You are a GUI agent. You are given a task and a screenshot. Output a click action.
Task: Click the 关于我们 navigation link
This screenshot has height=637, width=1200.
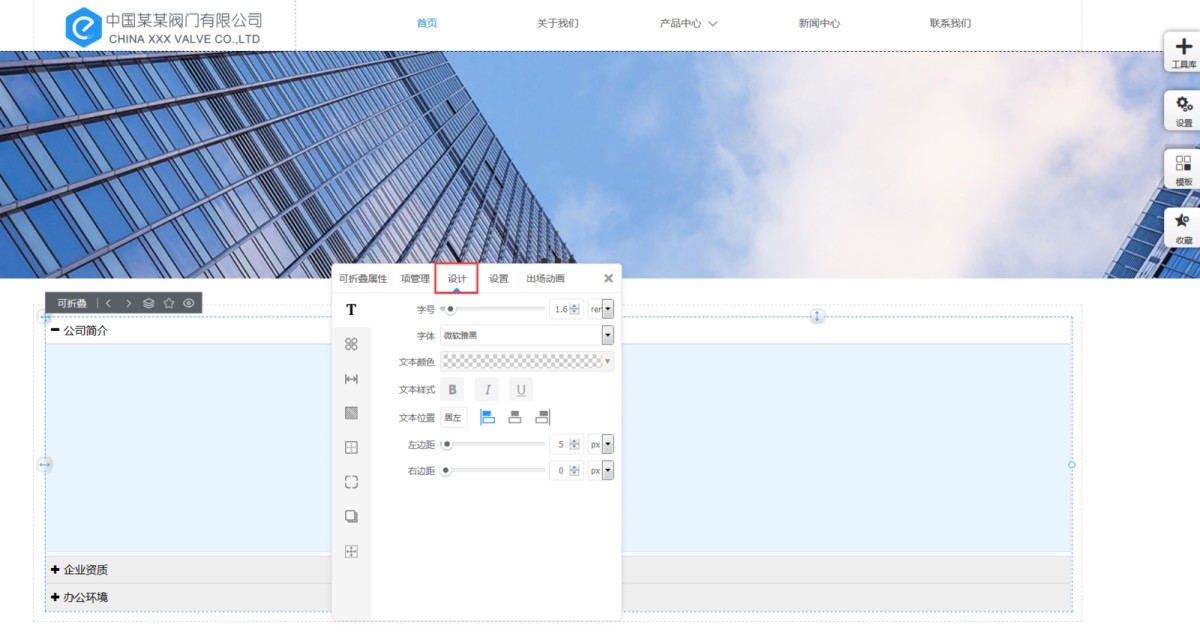coord(557,24)
